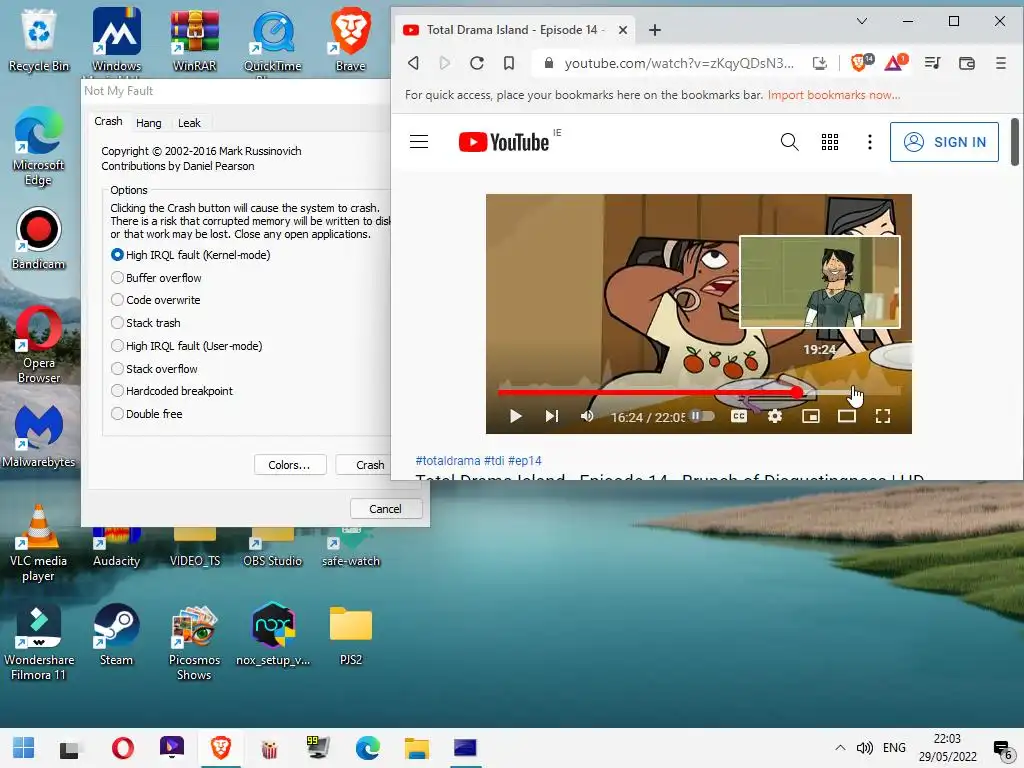Go to YouTube home via logo
1024x768 pixels.
click(x=504, y=142)
